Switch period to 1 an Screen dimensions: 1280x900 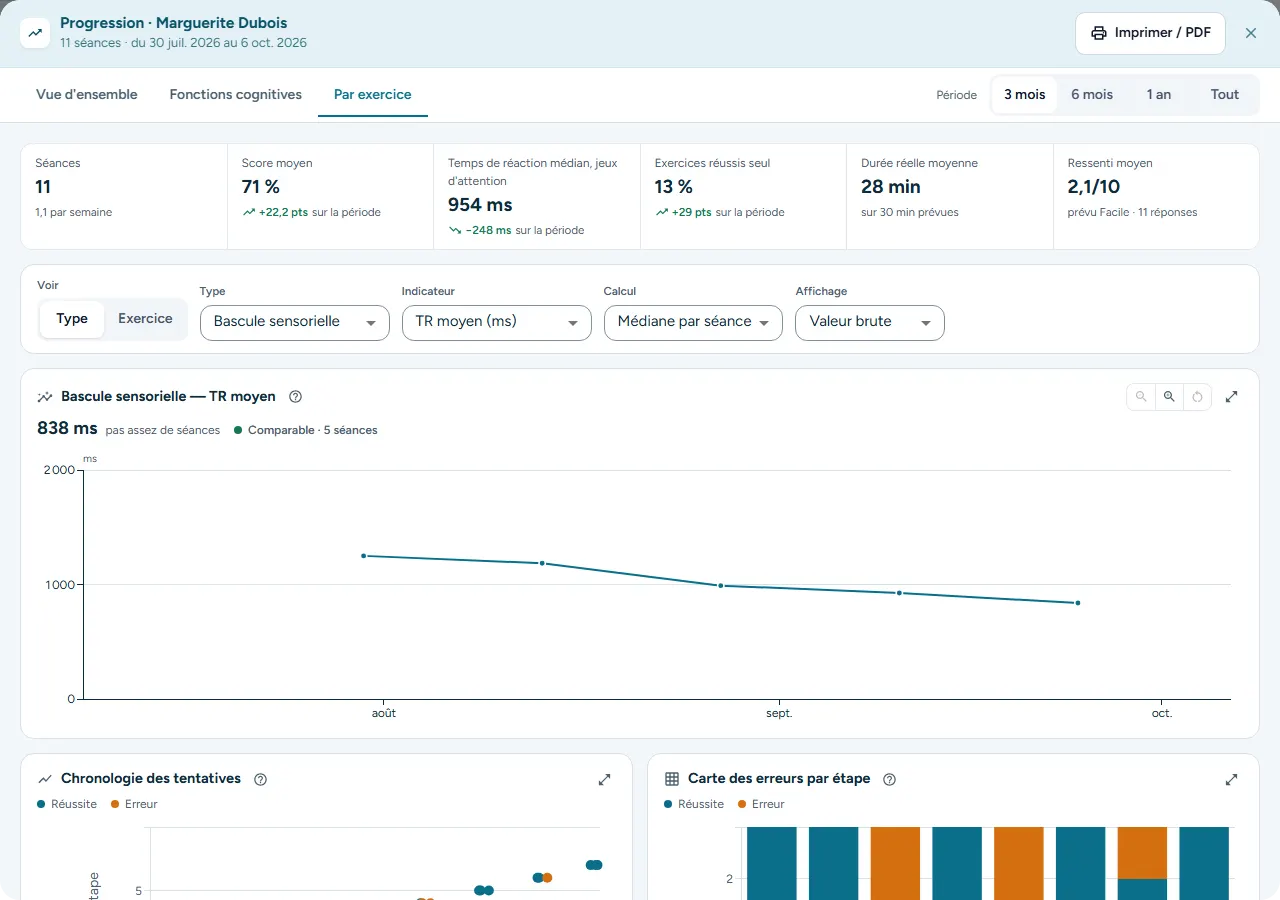tap(1159, 95)
